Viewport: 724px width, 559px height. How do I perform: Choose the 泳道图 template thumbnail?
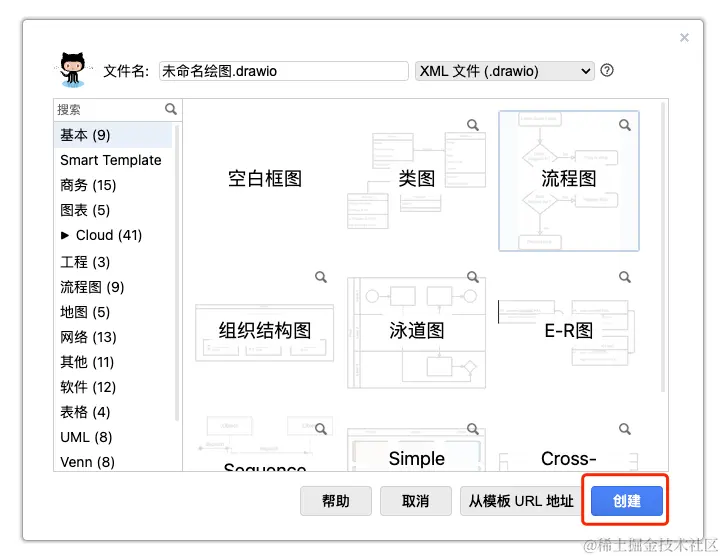(416, 331)
